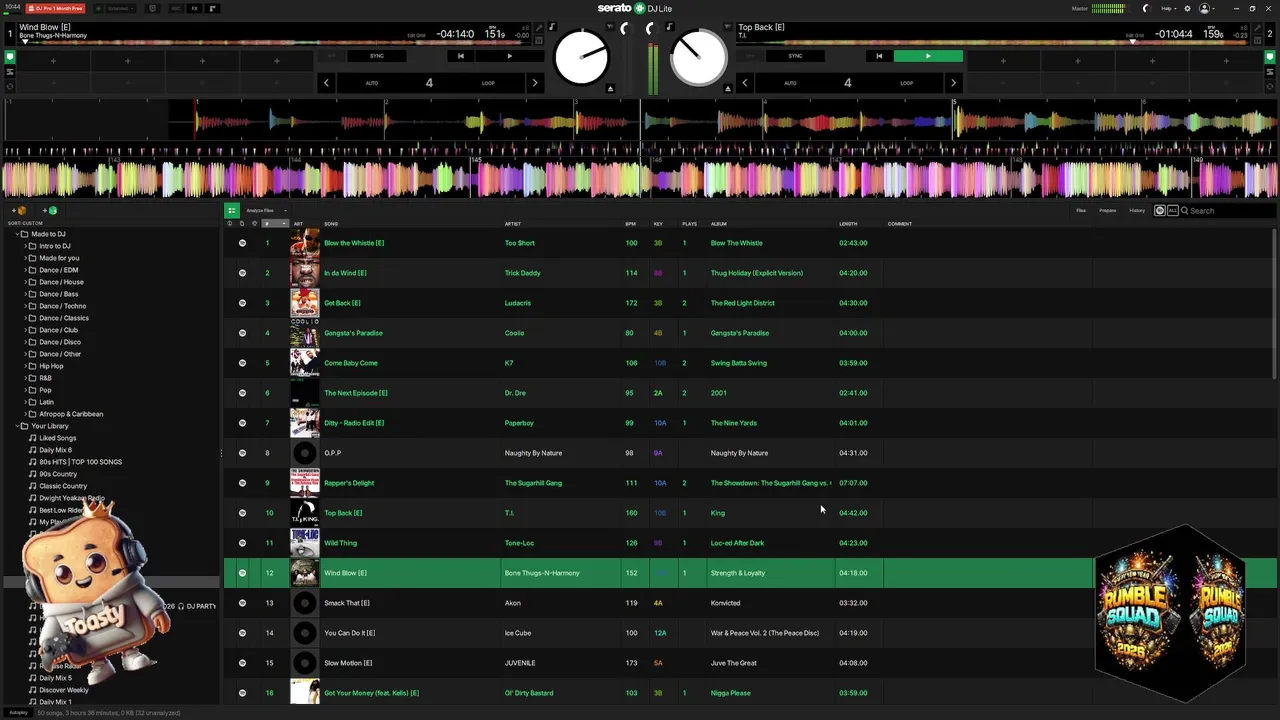Viewport: 1280px width, 720px height.
Task: Select the song Rapper's Delight
Action: click(x=349, y=483)
